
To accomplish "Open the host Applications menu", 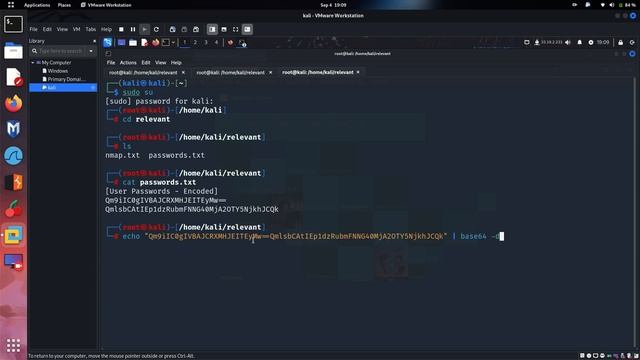I will click(x=37, y=5).
